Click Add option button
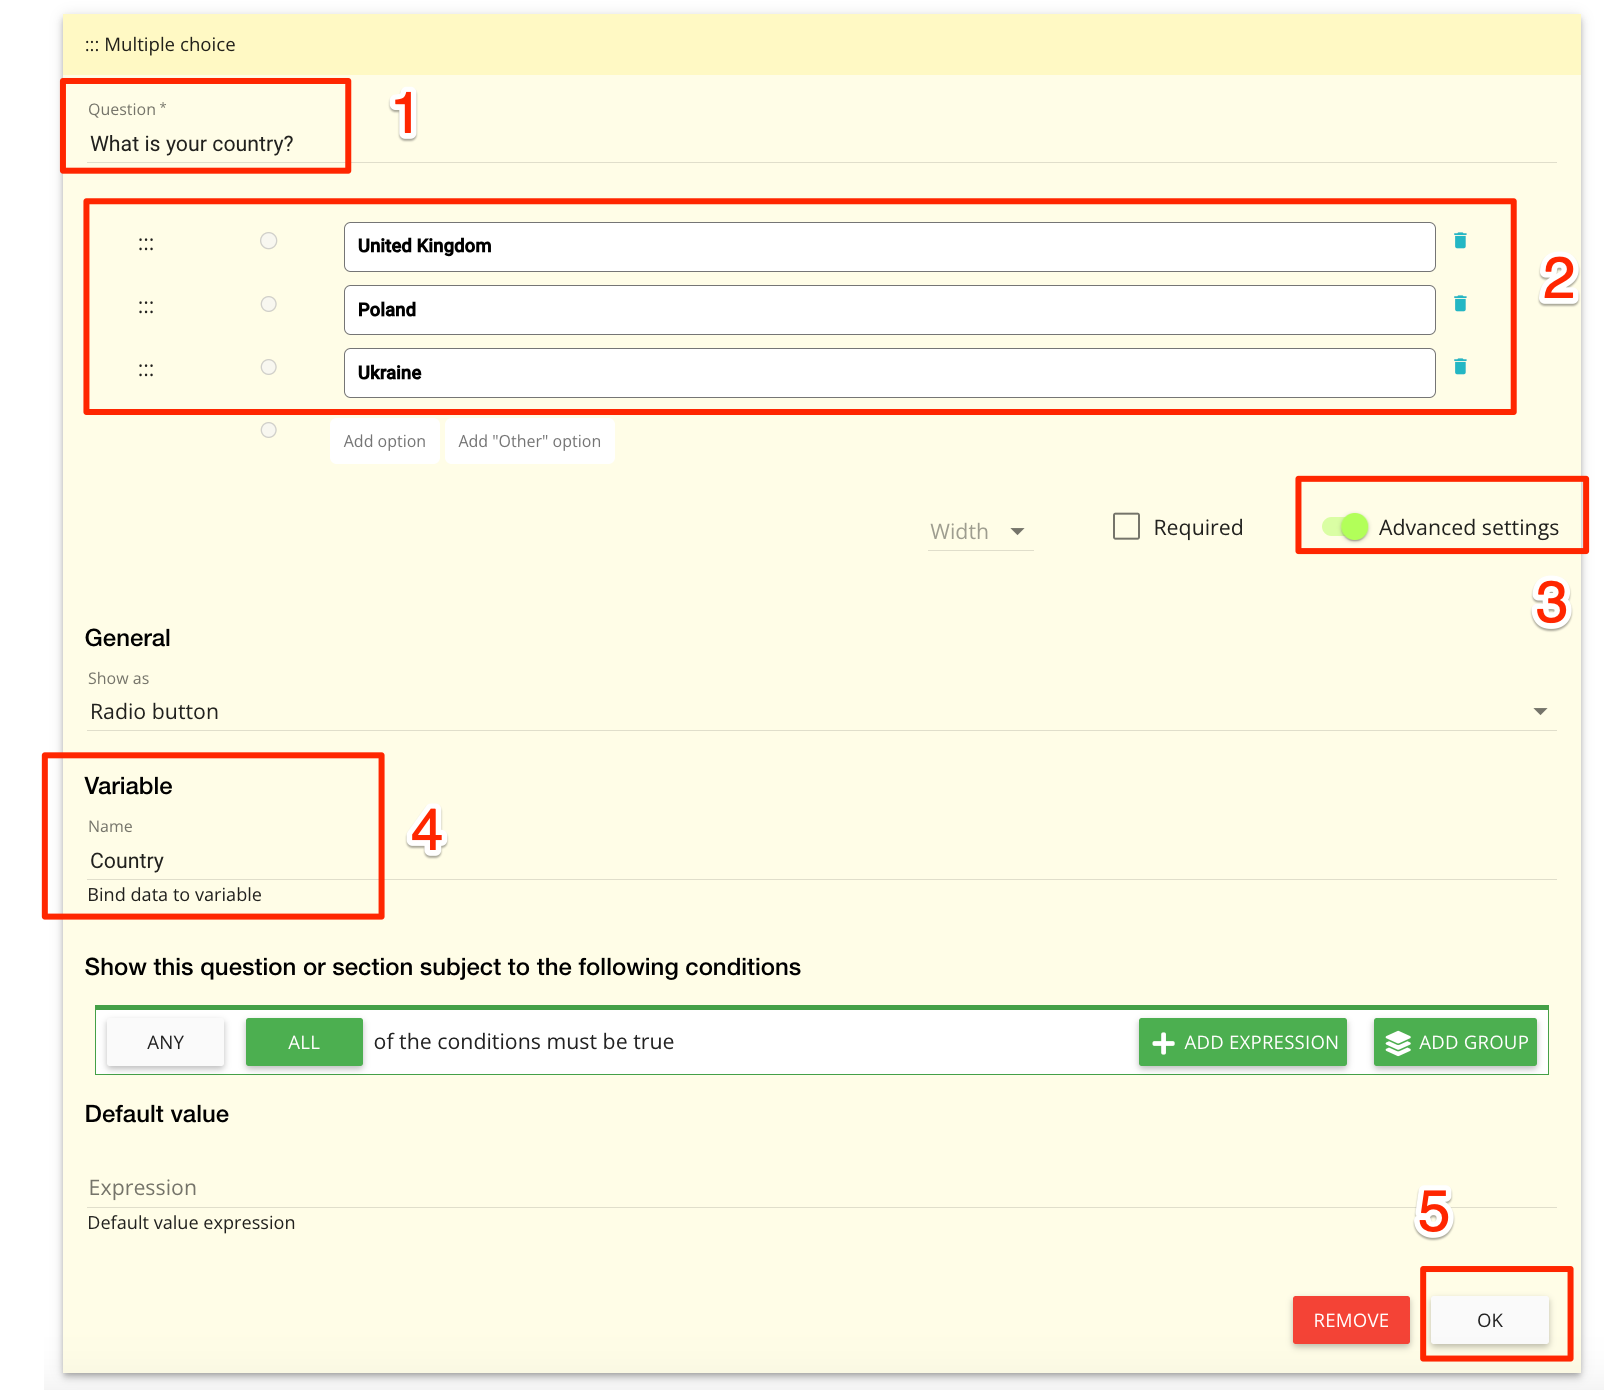The height and width of the screenshot is (1390, 1604). [384, 441]
